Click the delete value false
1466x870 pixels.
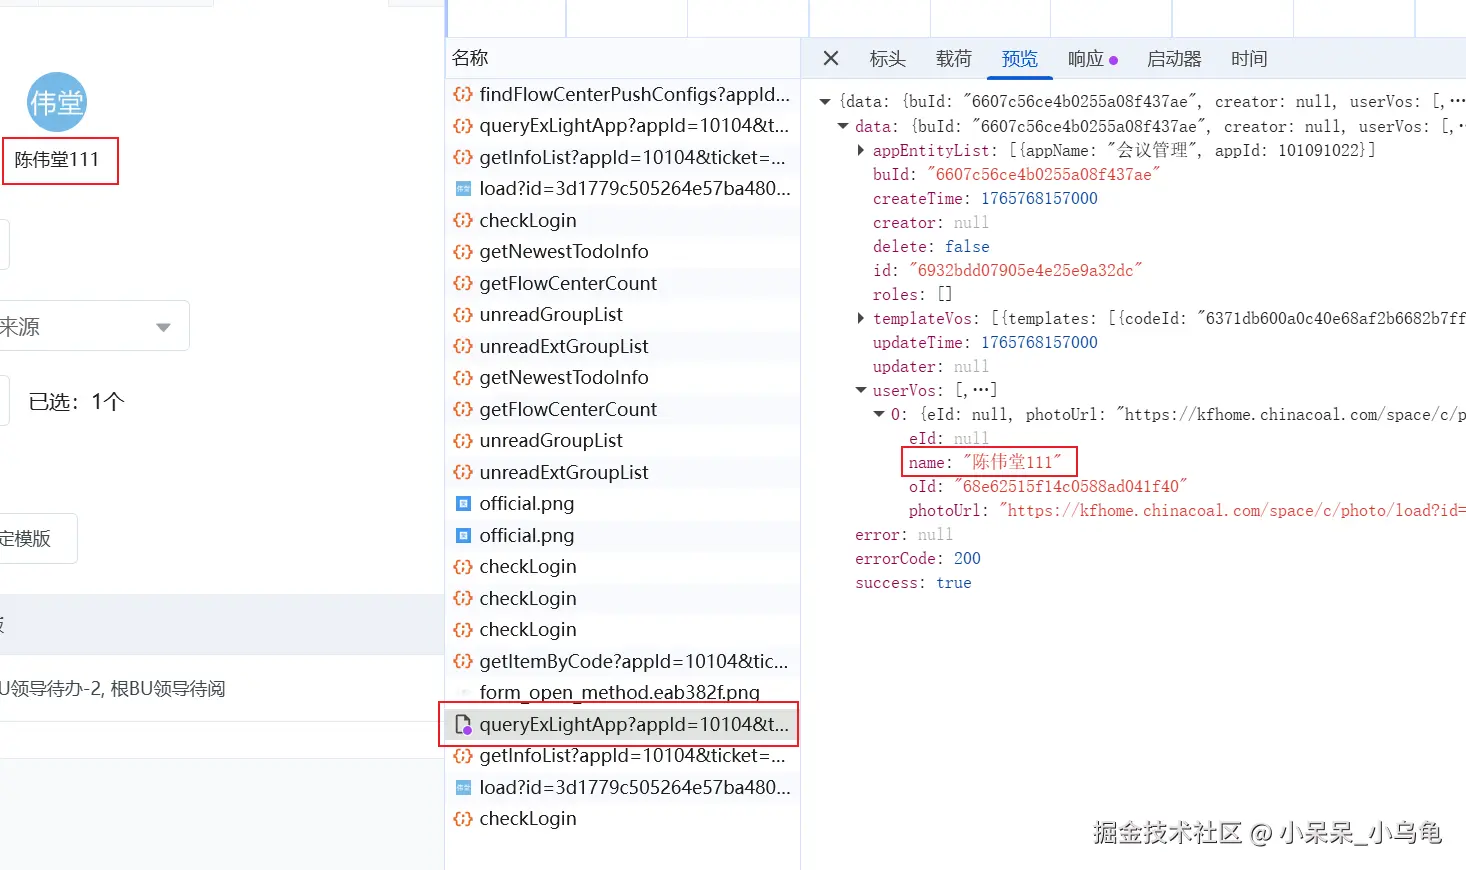[x=967, y=247]
